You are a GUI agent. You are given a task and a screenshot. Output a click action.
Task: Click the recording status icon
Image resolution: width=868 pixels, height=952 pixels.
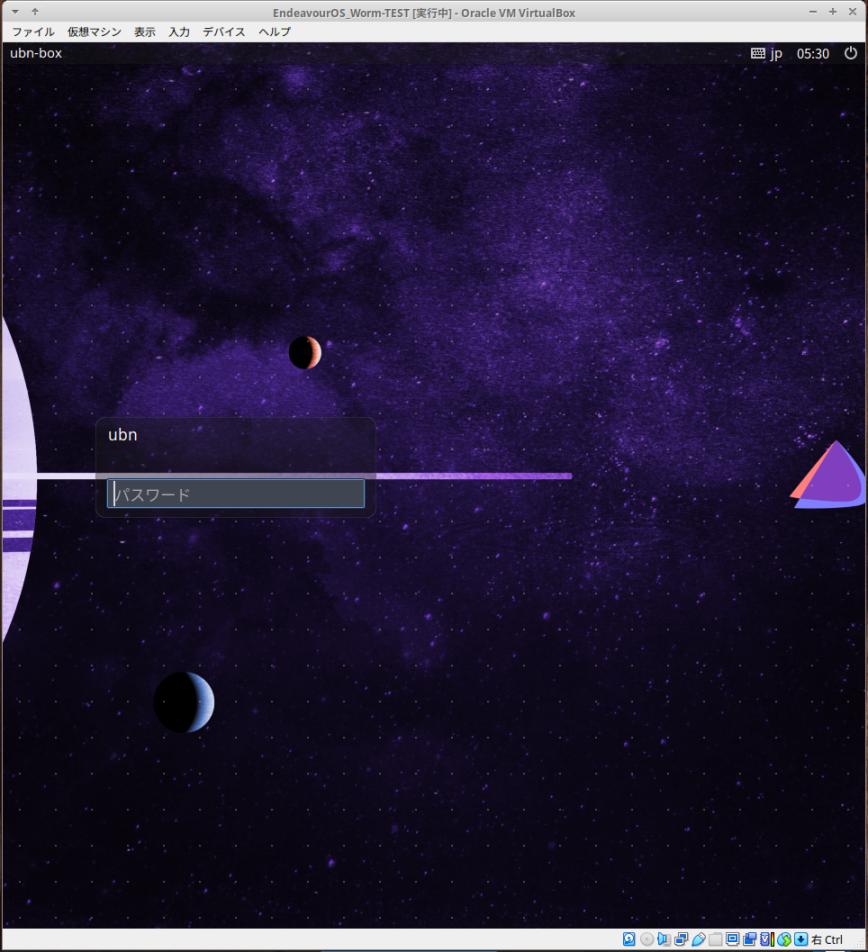750,939
